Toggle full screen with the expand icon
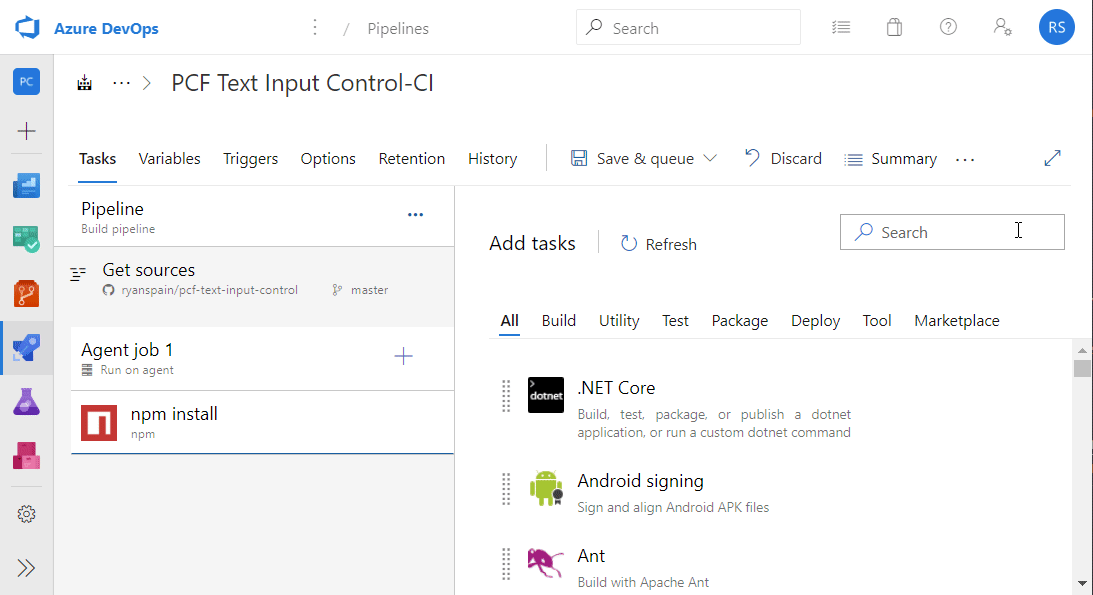Viewport: 1093px width, 595px height. [1053, 158]
